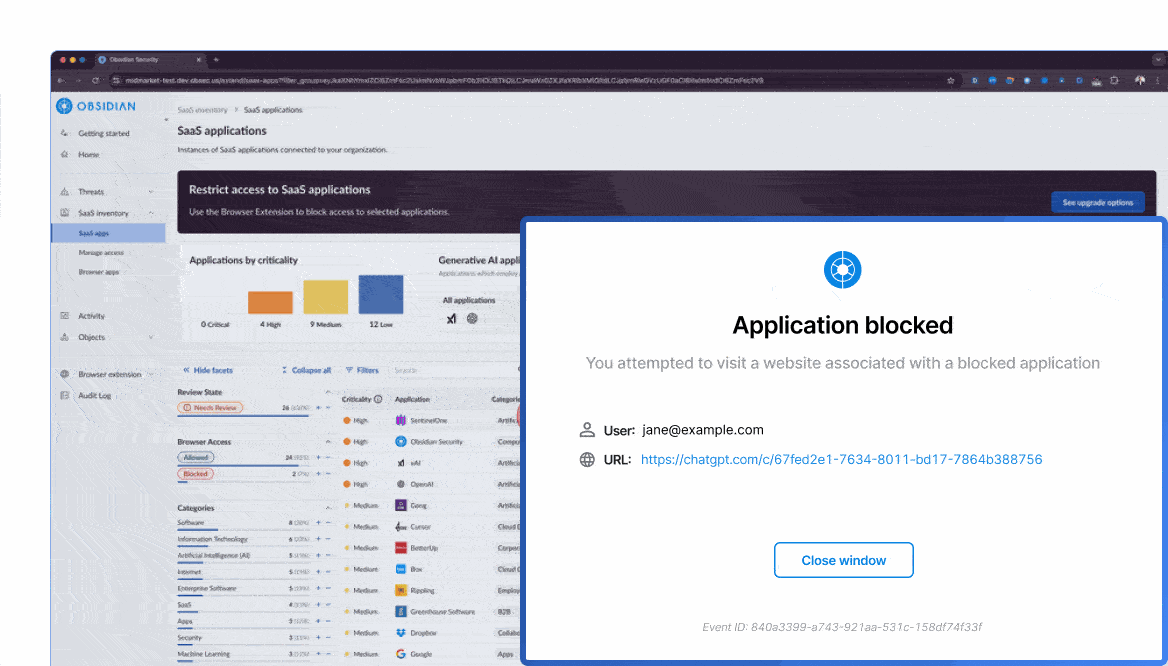The image size is (1168, 666).
Task: Collapse the Review State facet
Action: [328, 393]
